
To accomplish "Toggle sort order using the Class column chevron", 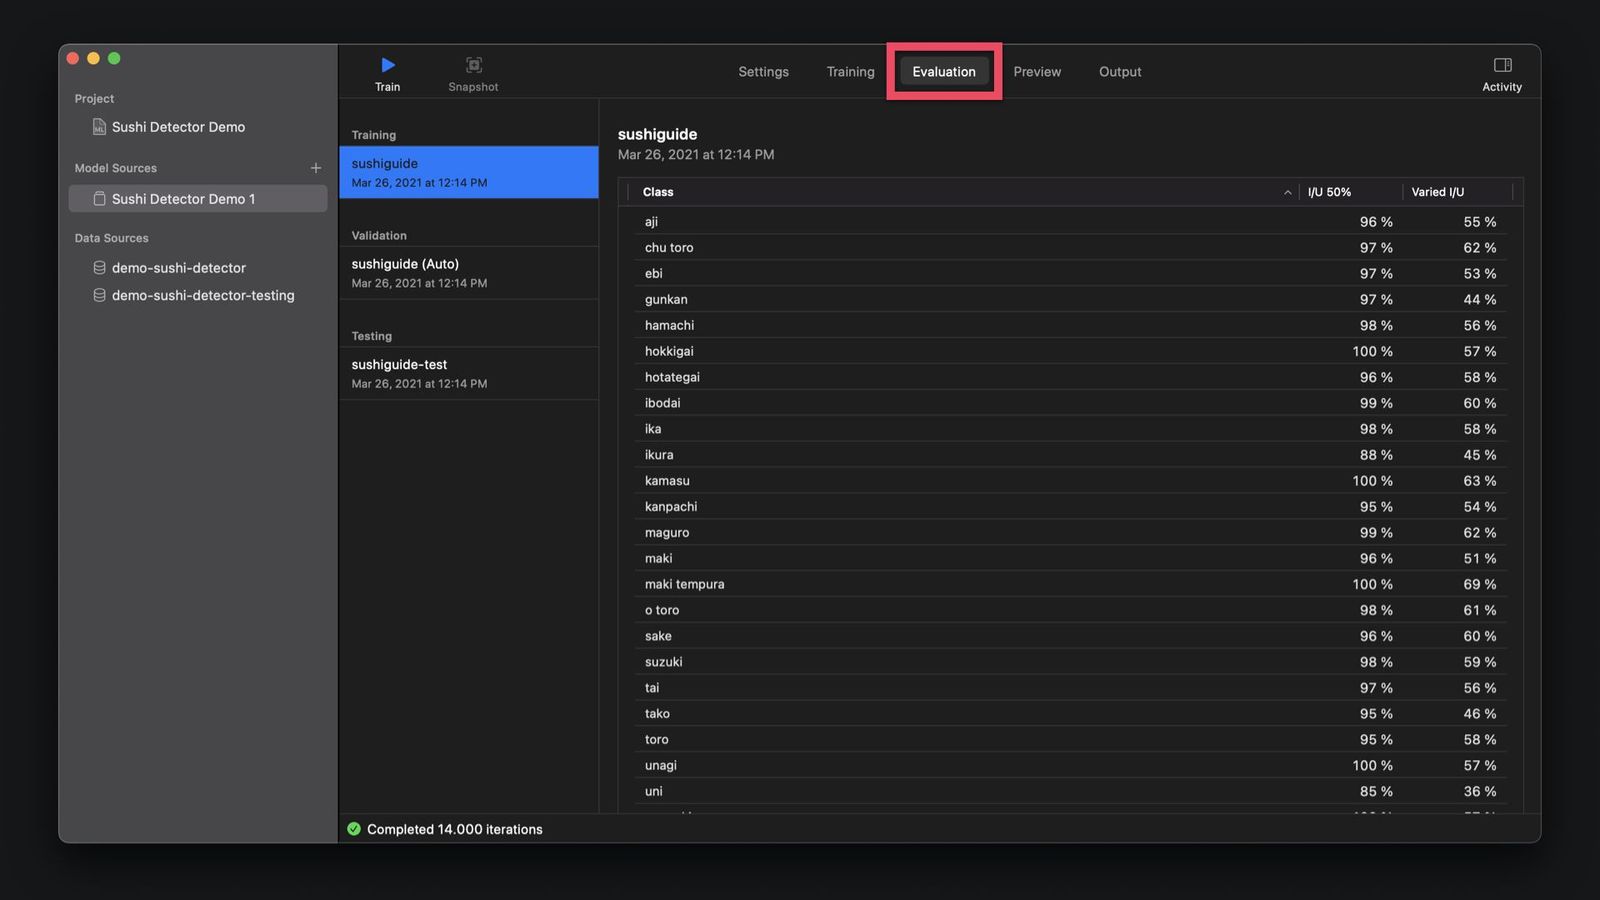I will click(x=1287, y=192).
